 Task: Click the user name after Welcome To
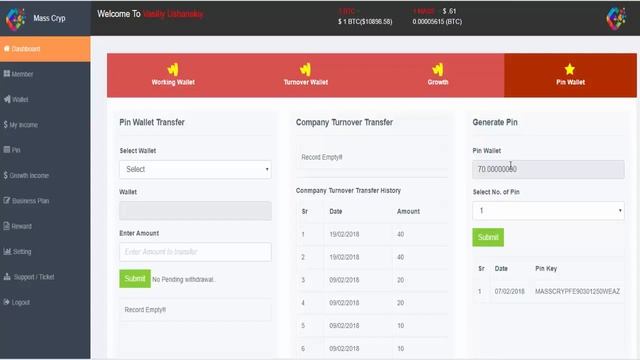[x=173, y=14]
